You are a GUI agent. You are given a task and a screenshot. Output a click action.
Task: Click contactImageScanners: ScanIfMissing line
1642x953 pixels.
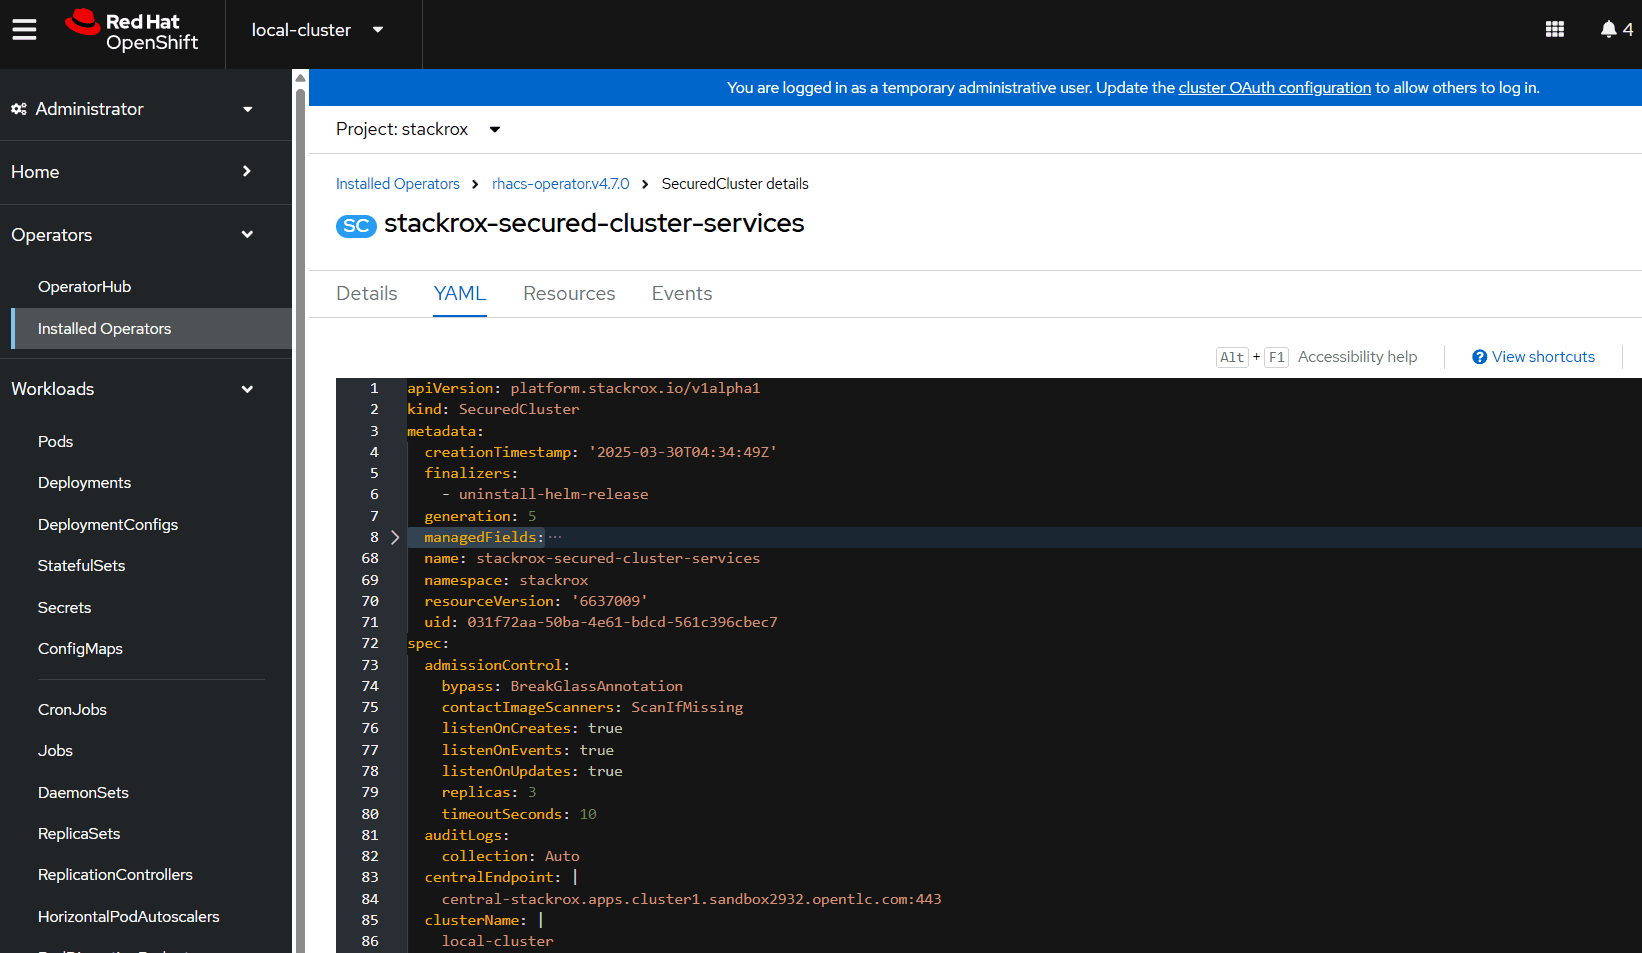pyautogui.click(x=592, y=707)
